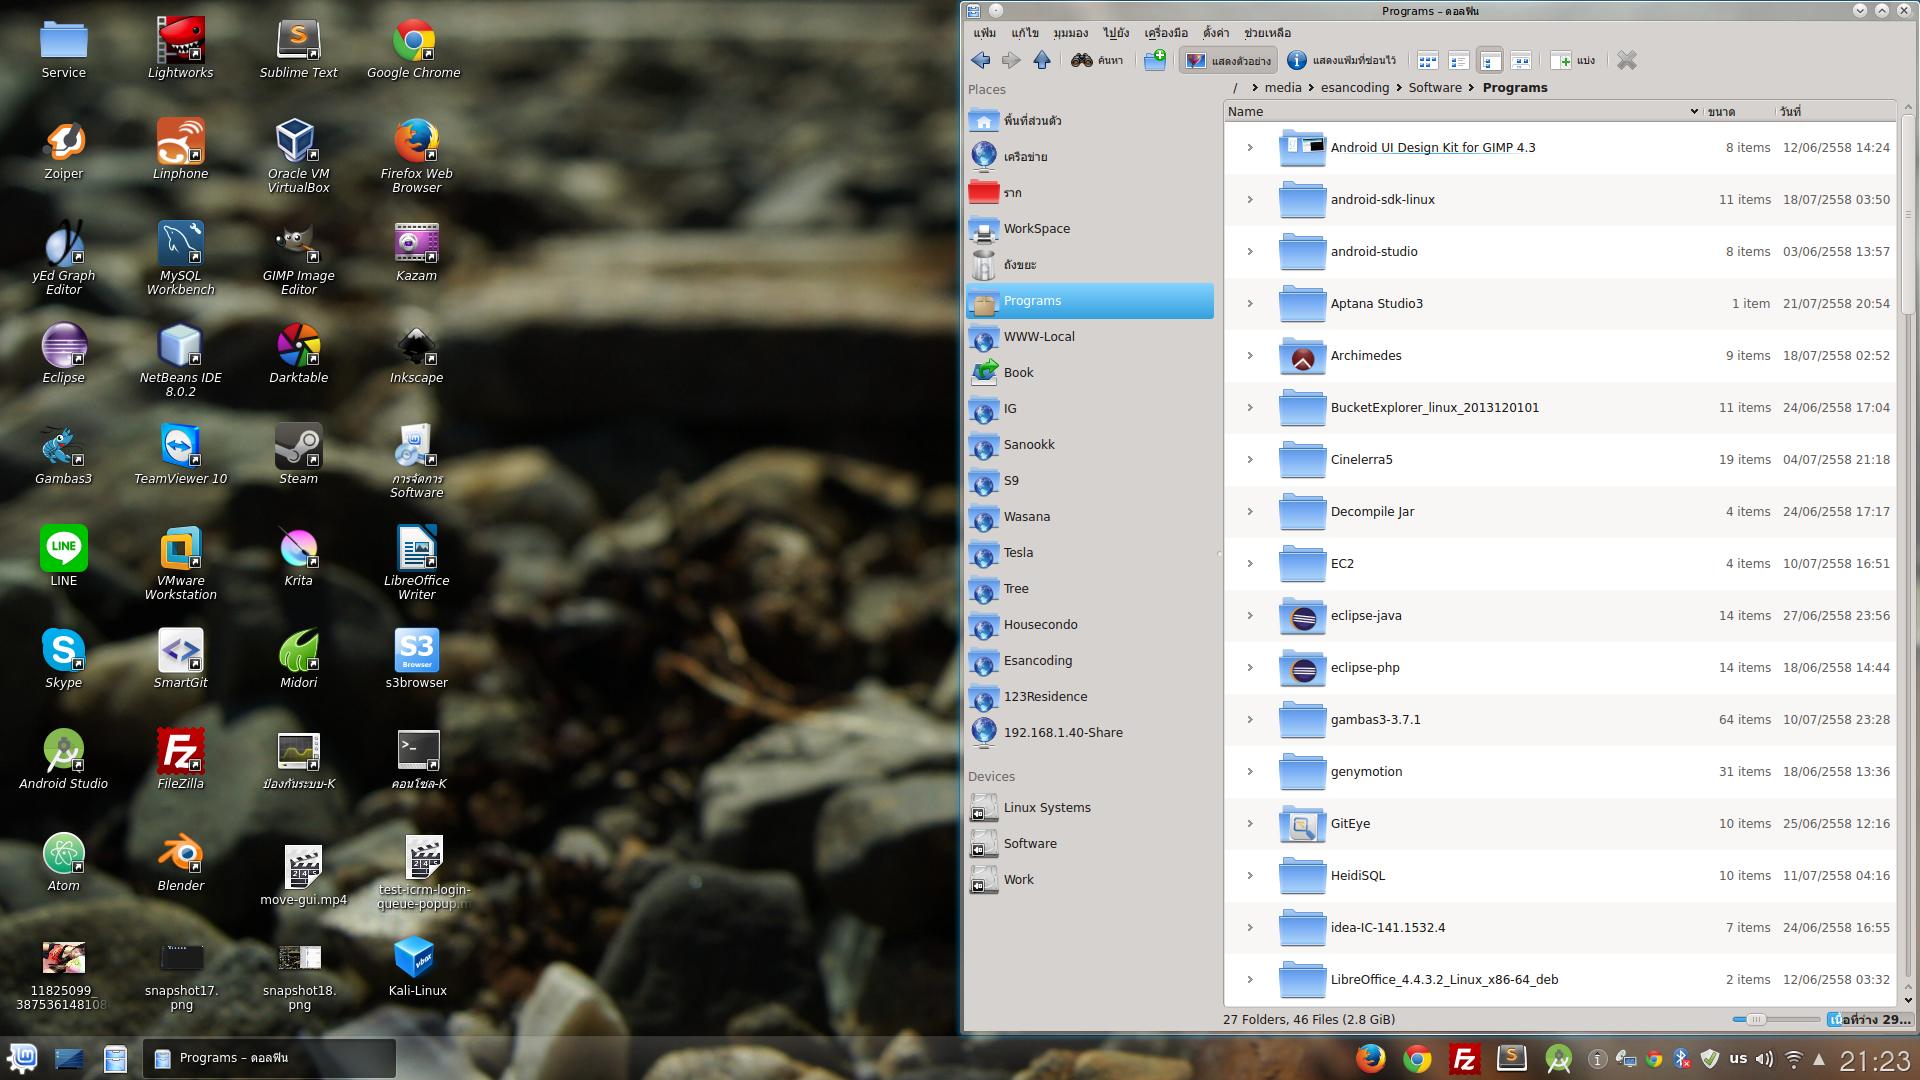Toggle the detailed tree view mode button

click(1490, 61)
